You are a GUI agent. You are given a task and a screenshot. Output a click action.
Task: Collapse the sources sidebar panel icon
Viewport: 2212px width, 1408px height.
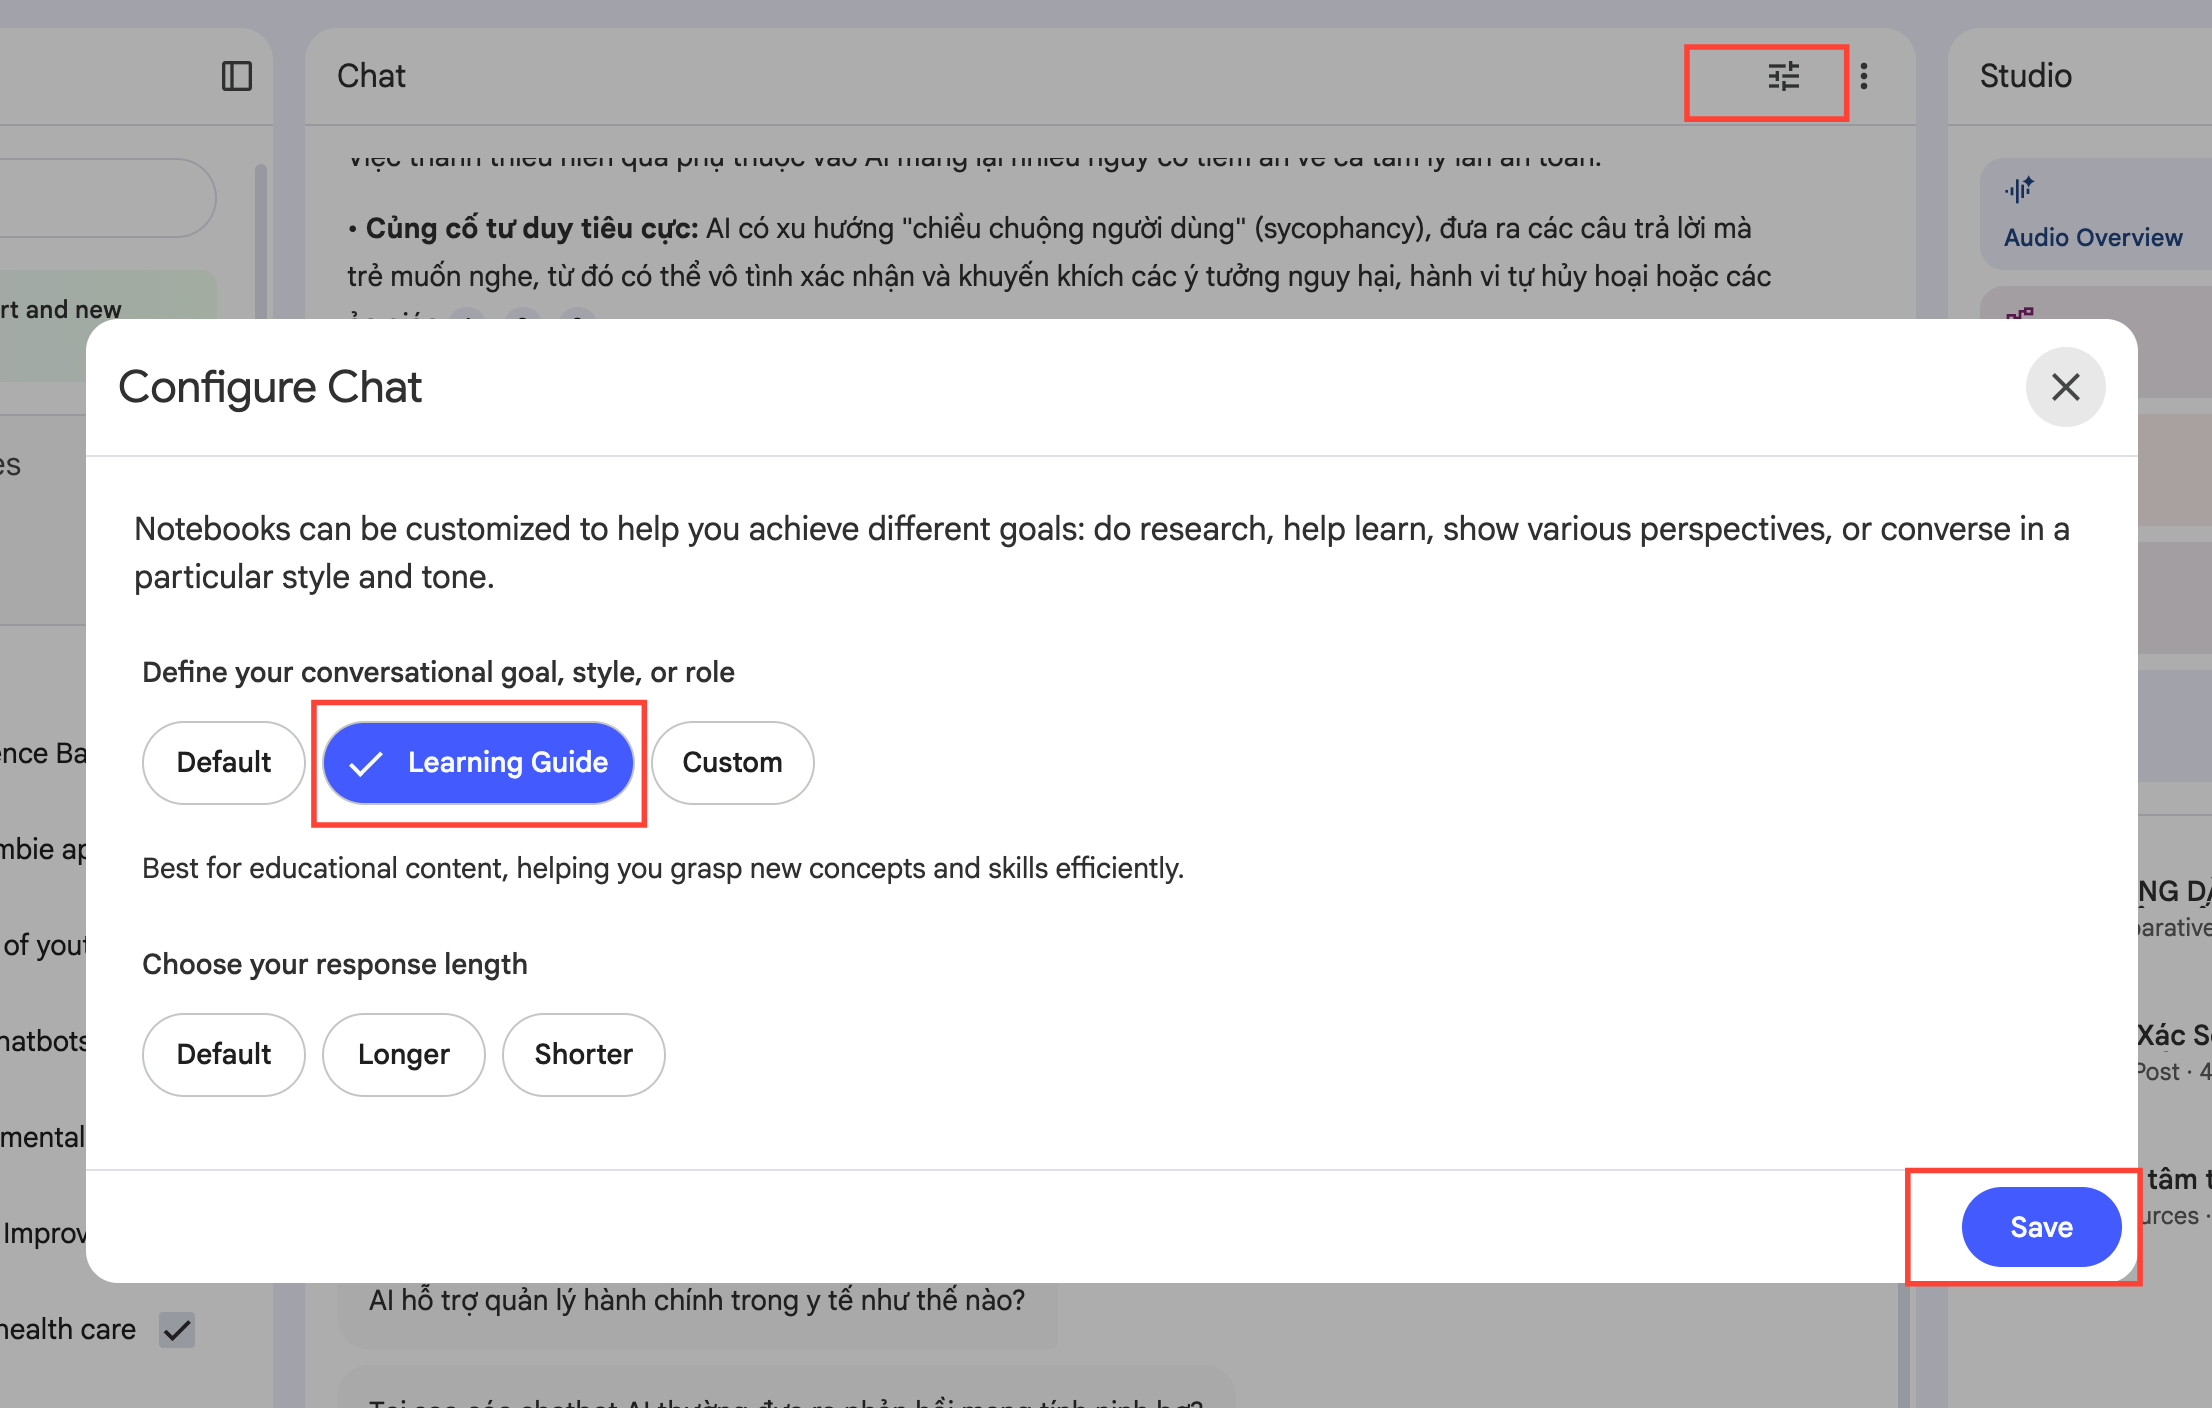coord(237,76)
